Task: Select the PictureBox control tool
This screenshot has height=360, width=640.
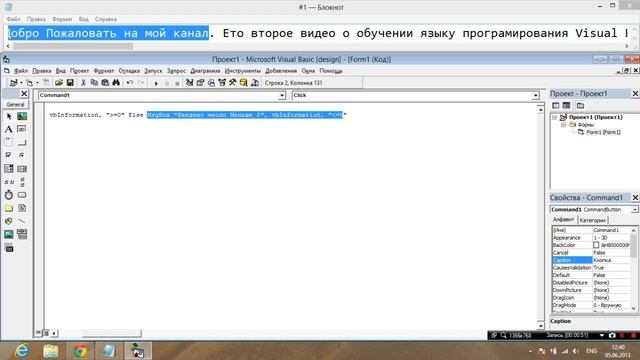Action: 22,116
